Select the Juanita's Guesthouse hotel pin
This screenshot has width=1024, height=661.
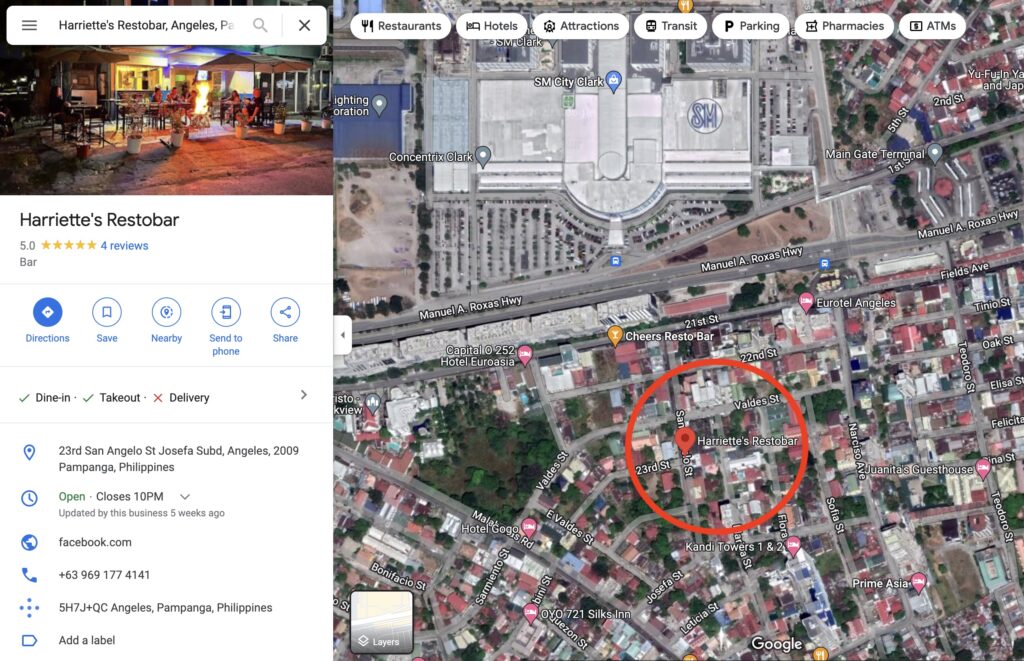tap(983, 468)
